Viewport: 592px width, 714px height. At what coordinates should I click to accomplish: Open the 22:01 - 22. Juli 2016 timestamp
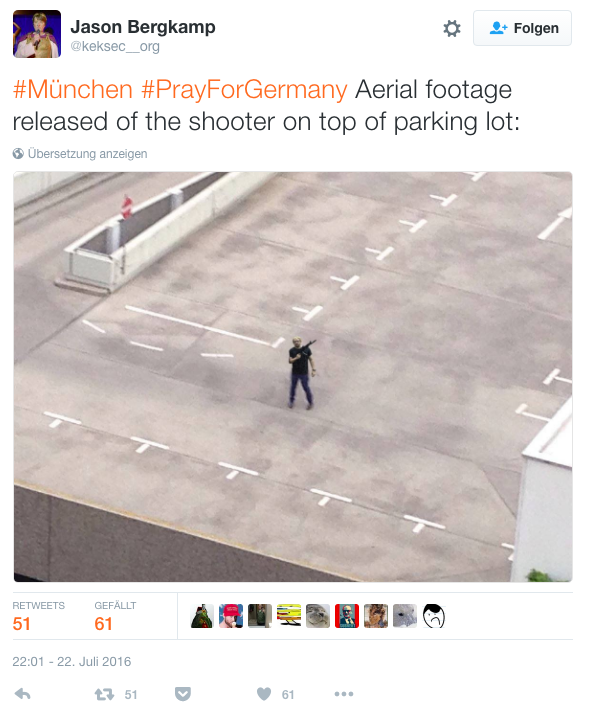(x=71, y=662)
